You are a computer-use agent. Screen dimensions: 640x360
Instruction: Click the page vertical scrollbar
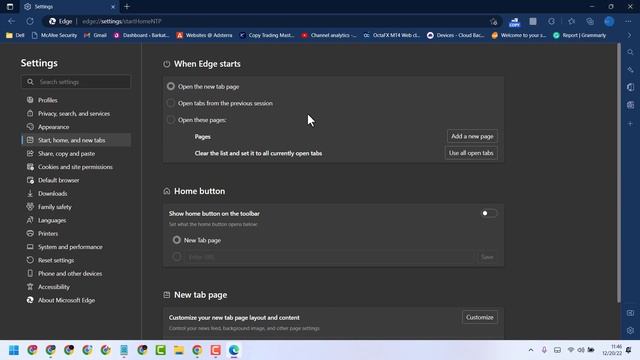619,172
